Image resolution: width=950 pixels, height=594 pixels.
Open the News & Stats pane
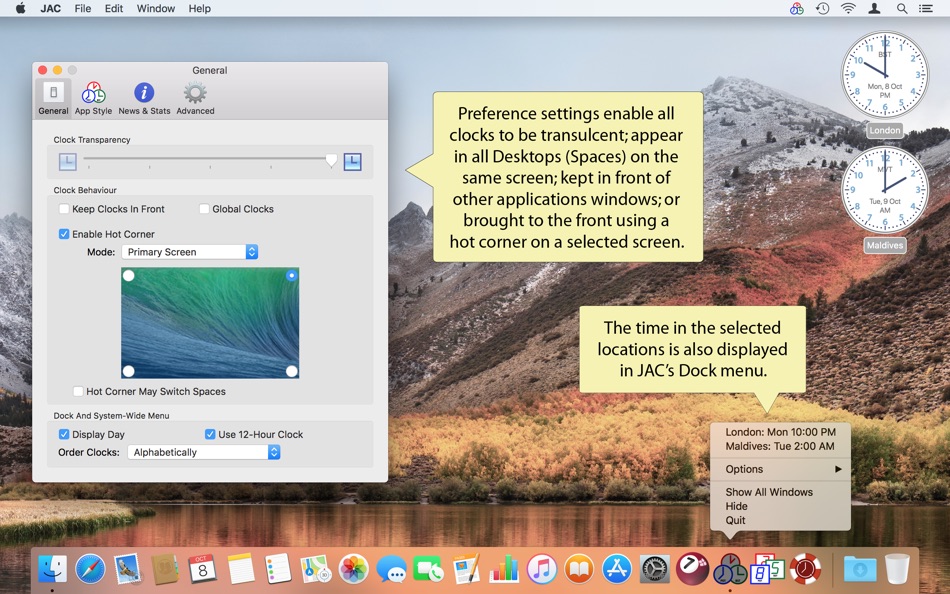[144, 95]
